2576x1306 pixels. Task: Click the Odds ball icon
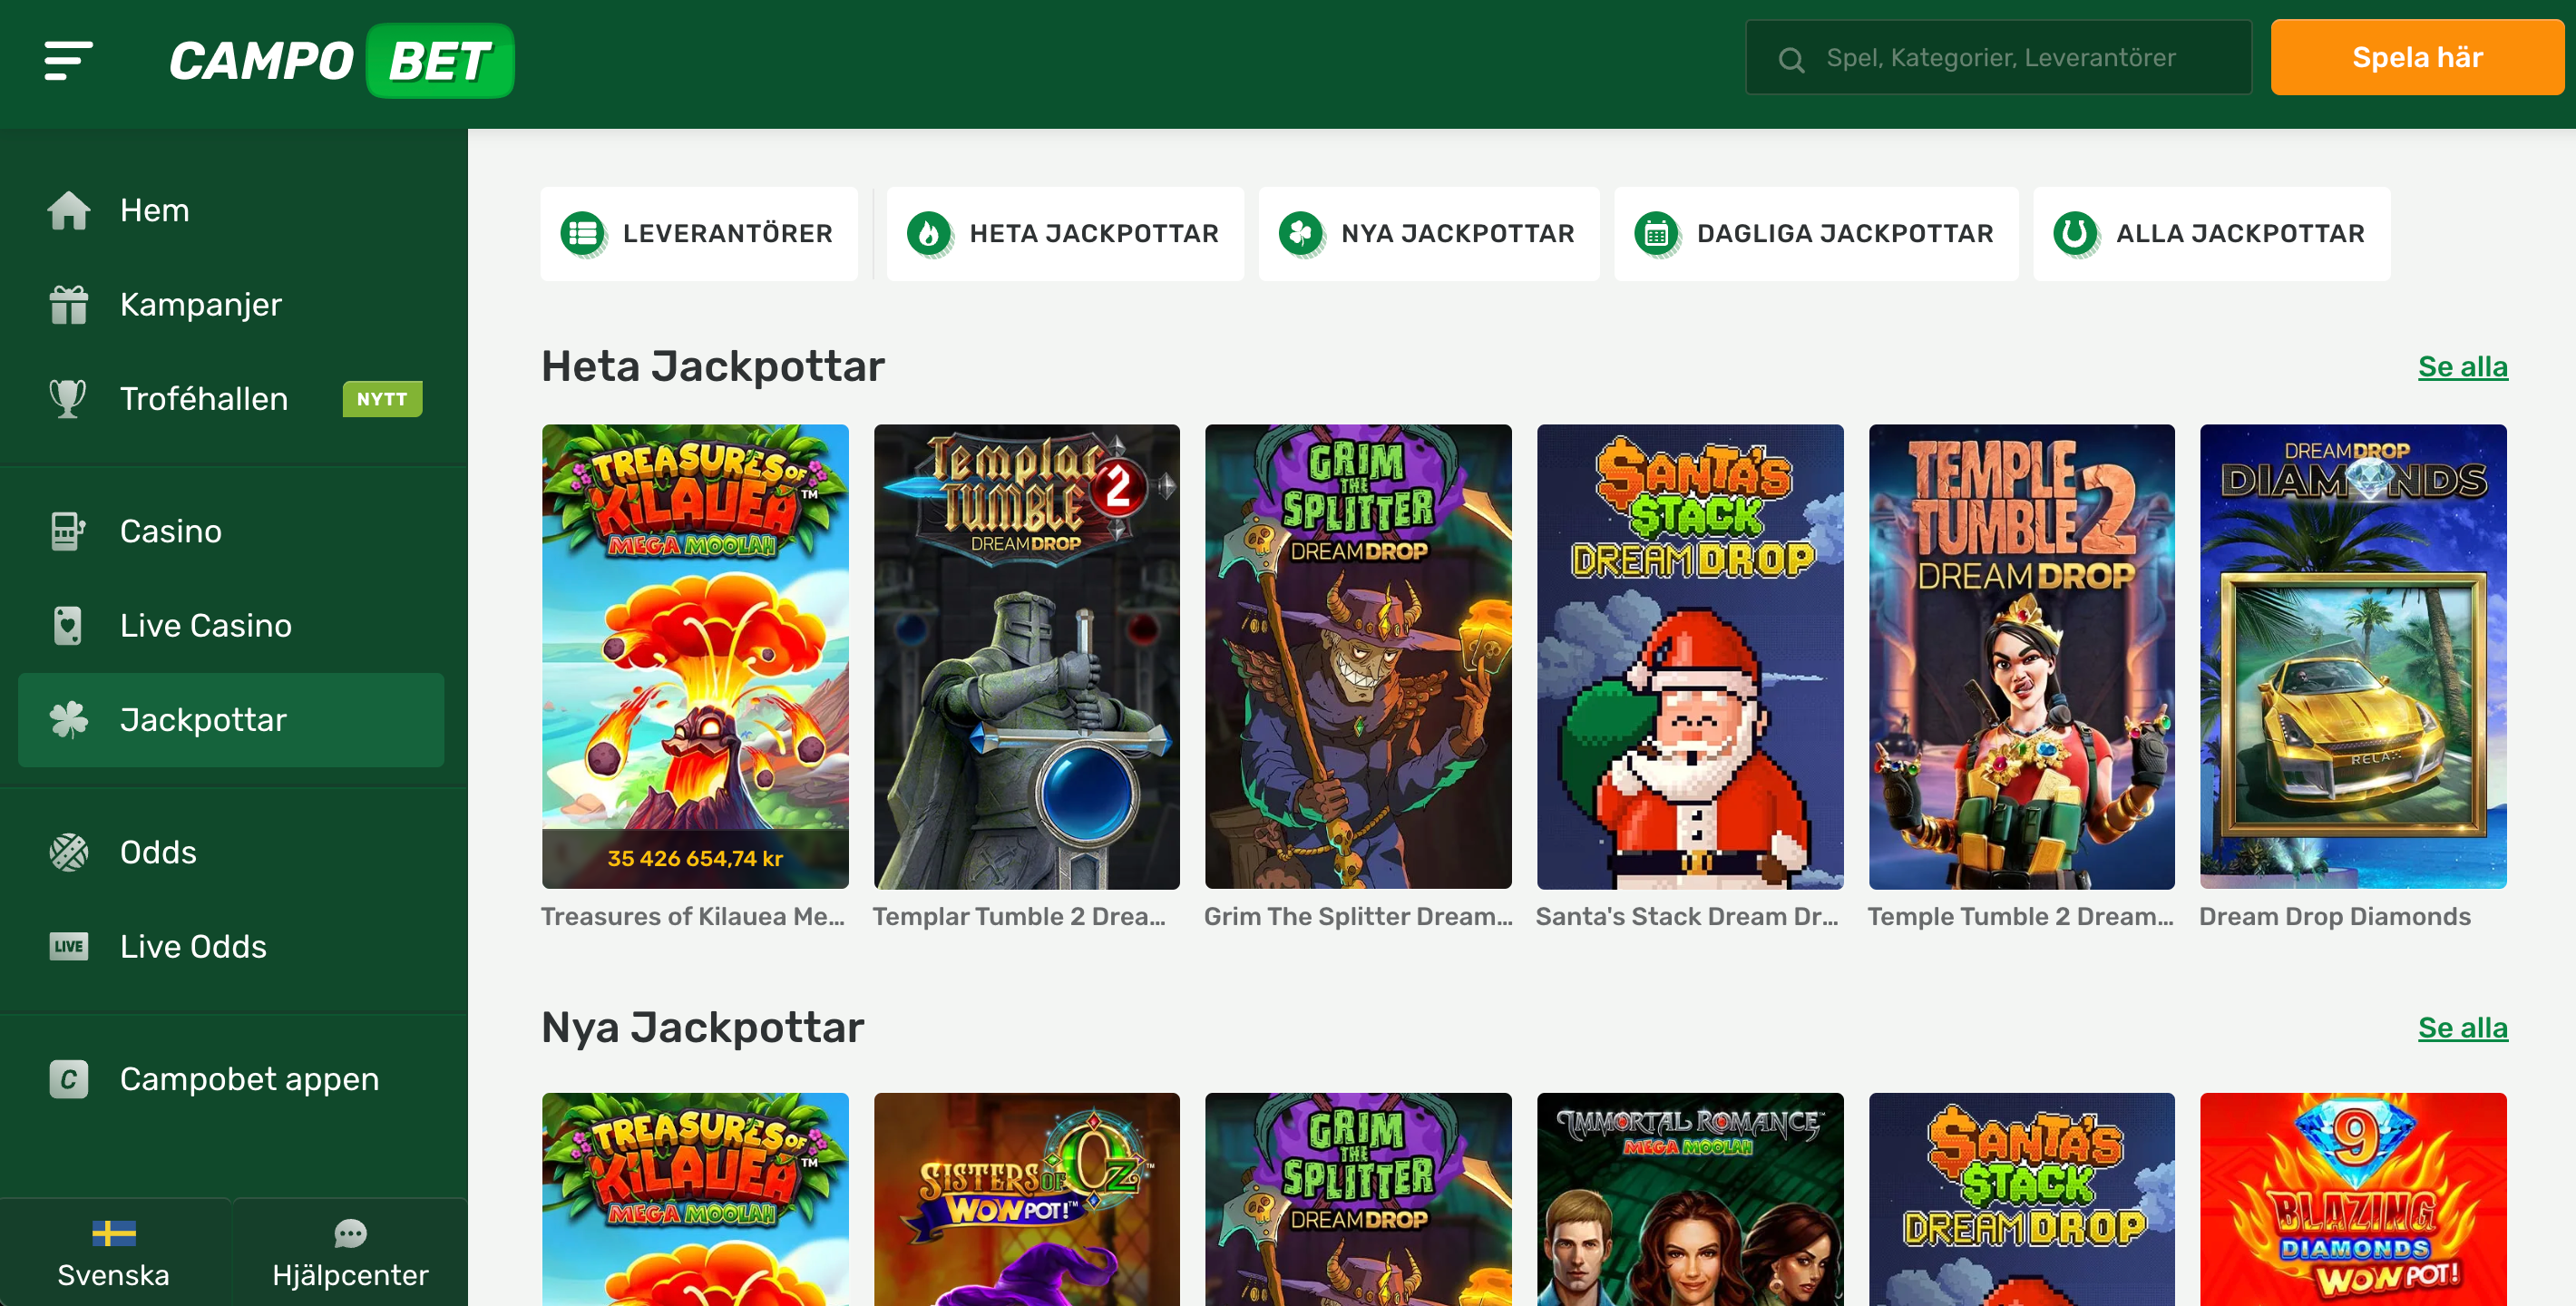pos(68,852)
